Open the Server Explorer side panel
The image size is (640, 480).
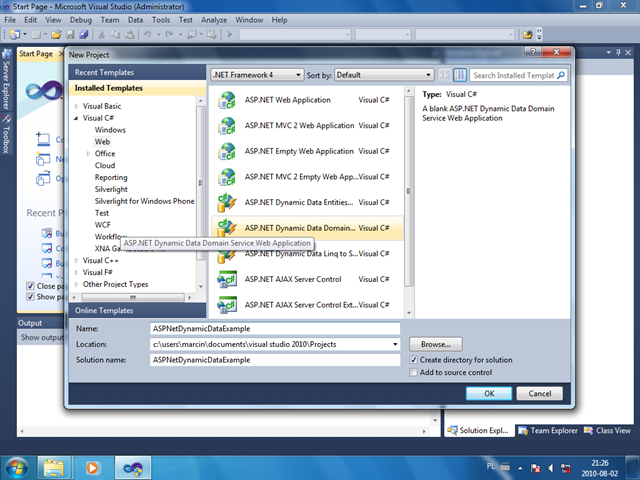pos(6,79)
